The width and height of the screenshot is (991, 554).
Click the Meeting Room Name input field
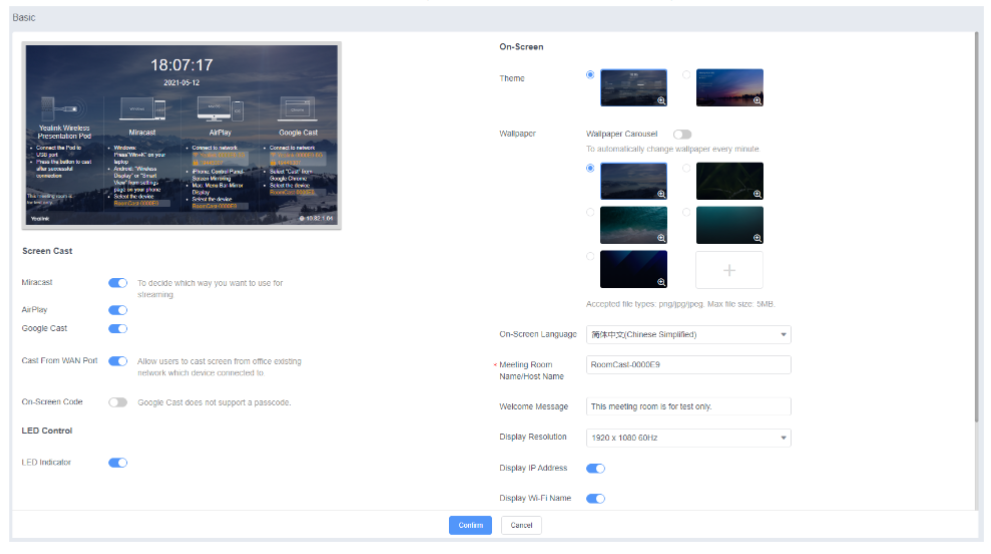(x=688, y=365)
